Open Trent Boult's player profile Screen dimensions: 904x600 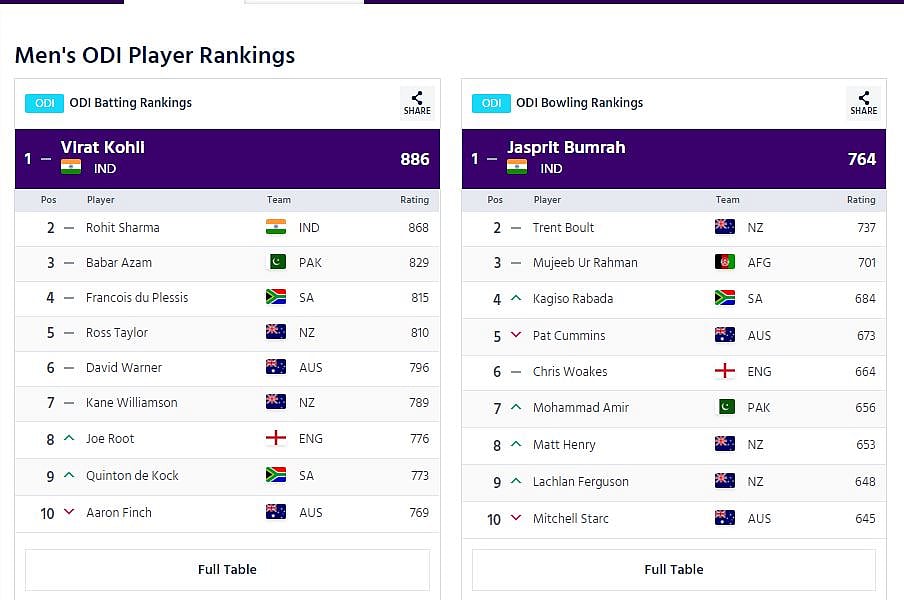tap(563, 228)
